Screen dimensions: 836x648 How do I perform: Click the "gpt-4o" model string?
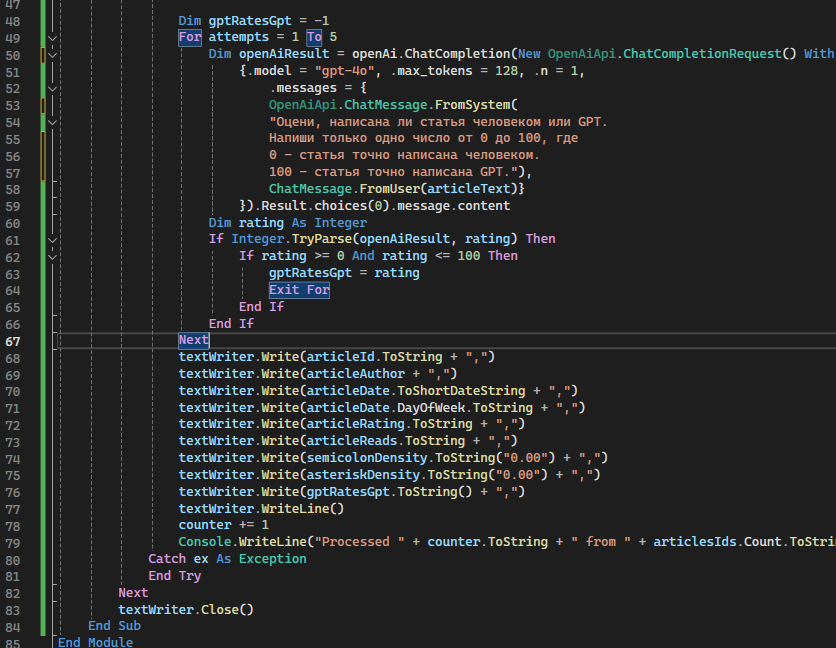tap(344, 71)
